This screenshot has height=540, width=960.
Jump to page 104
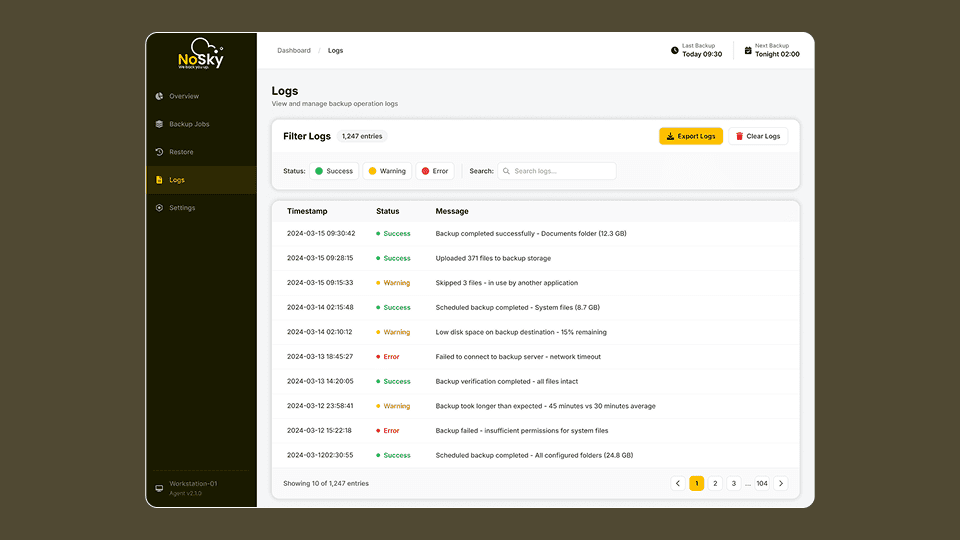762,483
